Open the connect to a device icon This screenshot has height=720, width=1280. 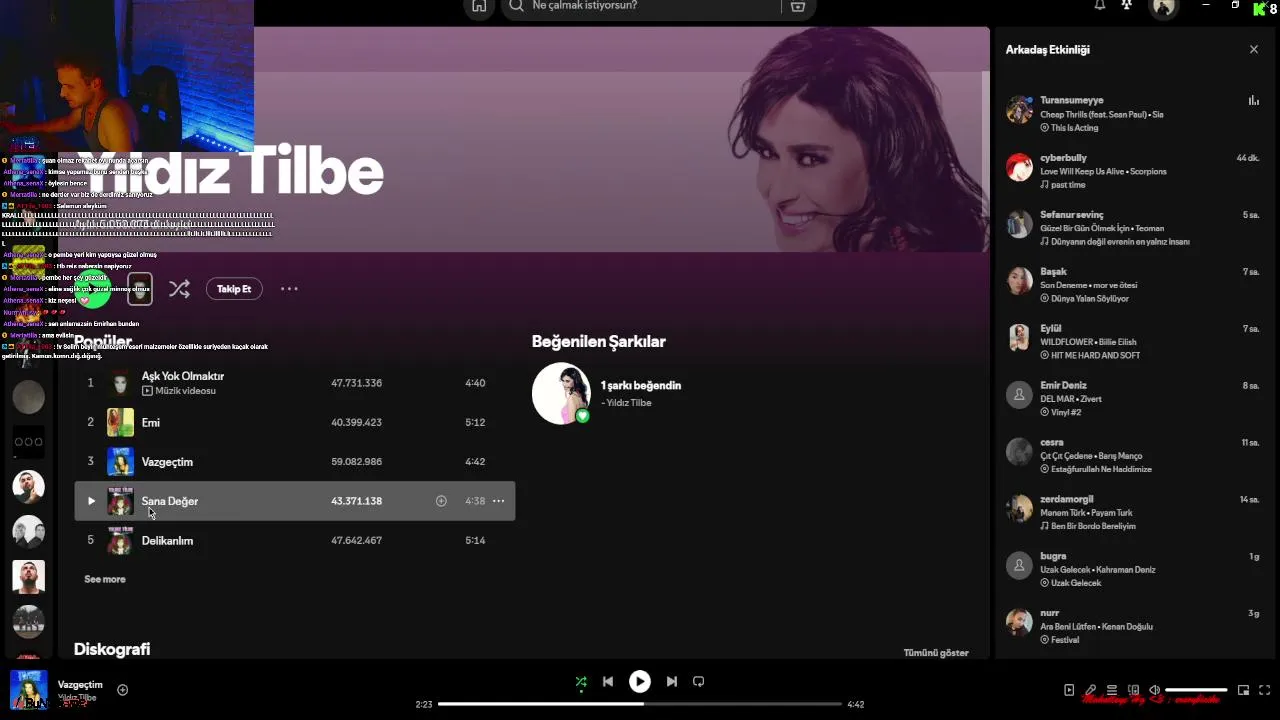[x=1133, y=690]
